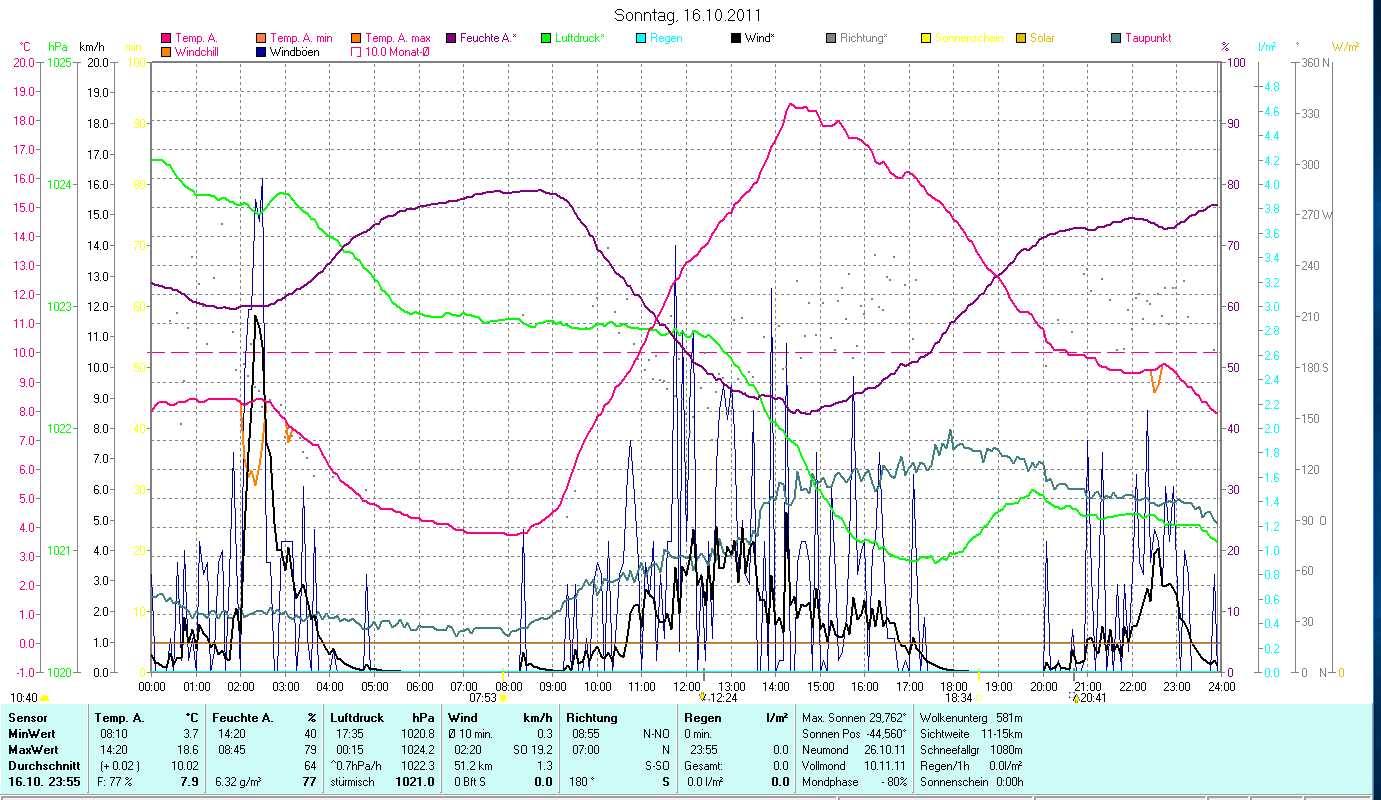Image resolution: width=1381 pixels, height=800 pixels.
Task: Click the Richtung* legend label
Action: (863, 38)
